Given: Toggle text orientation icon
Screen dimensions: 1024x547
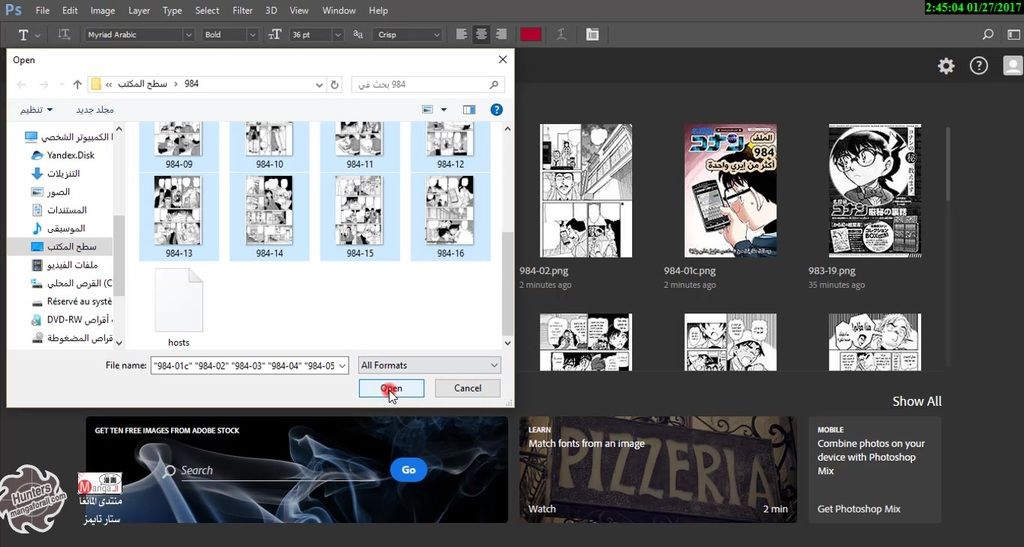Looking at the screenshot, I should click(x=63, y=35).
